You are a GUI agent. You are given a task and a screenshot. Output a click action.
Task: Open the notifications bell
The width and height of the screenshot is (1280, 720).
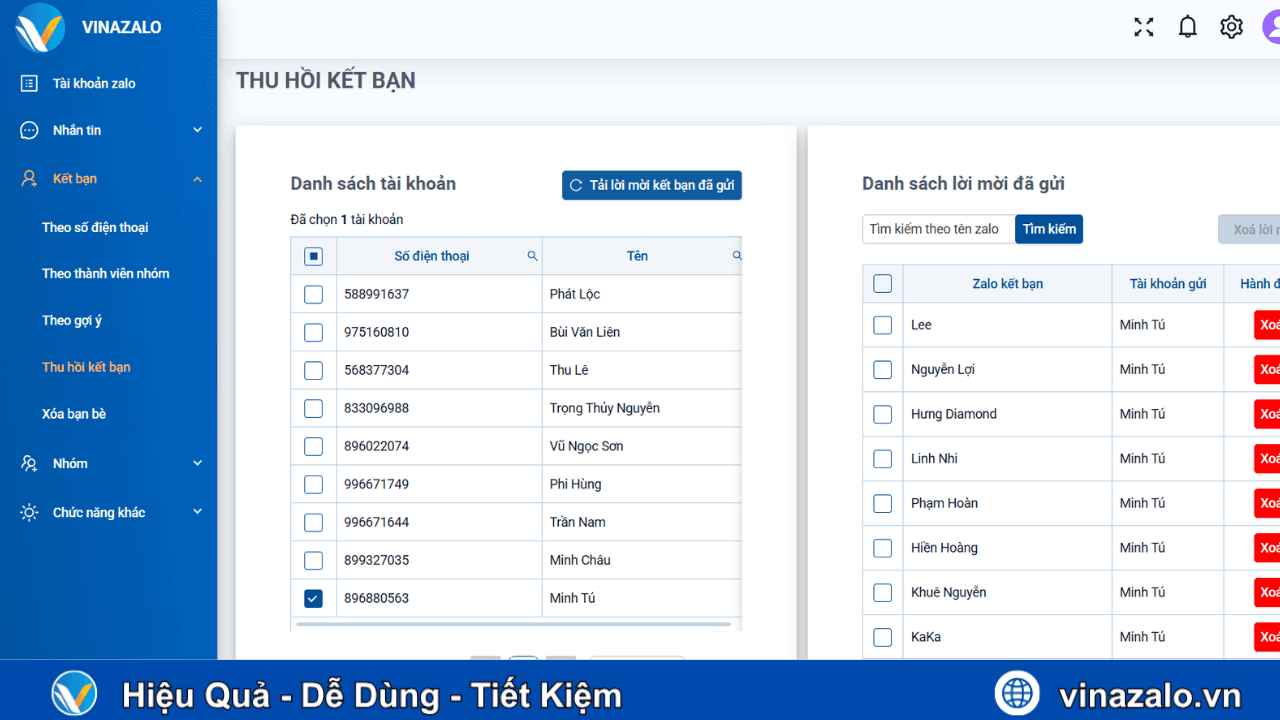coord(1187,26)
